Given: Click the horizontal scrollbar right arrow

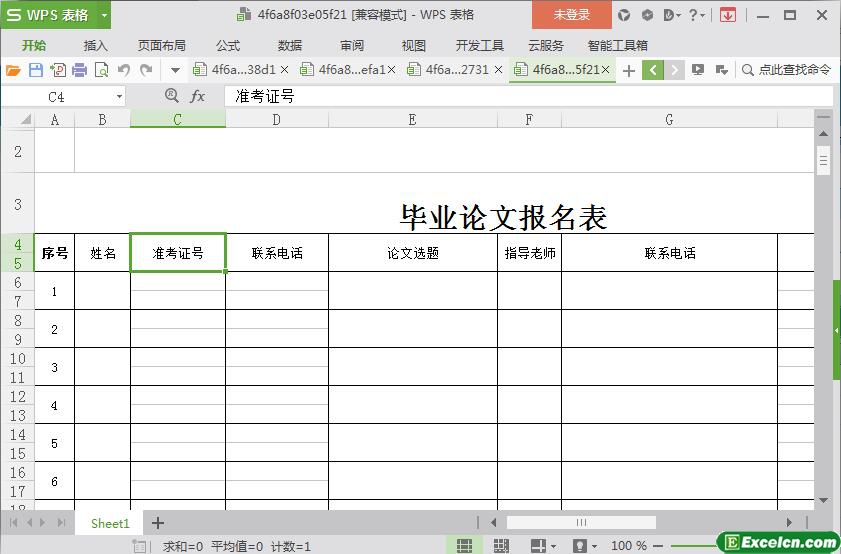Looking at the screenshot, I should 789,522.
